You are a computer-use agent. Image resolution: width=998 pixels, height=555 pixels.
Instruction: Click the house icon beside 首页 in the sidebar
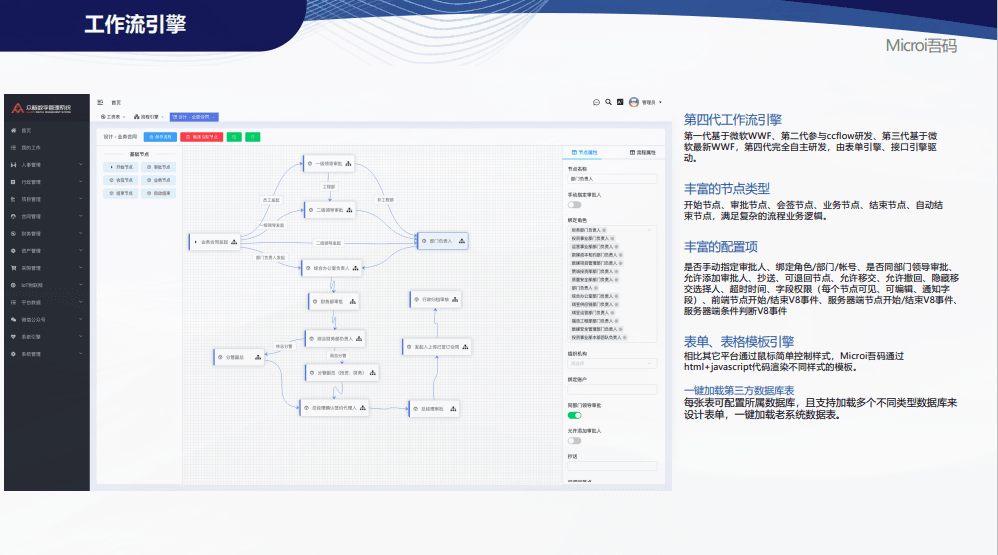(x=13, y=130)
